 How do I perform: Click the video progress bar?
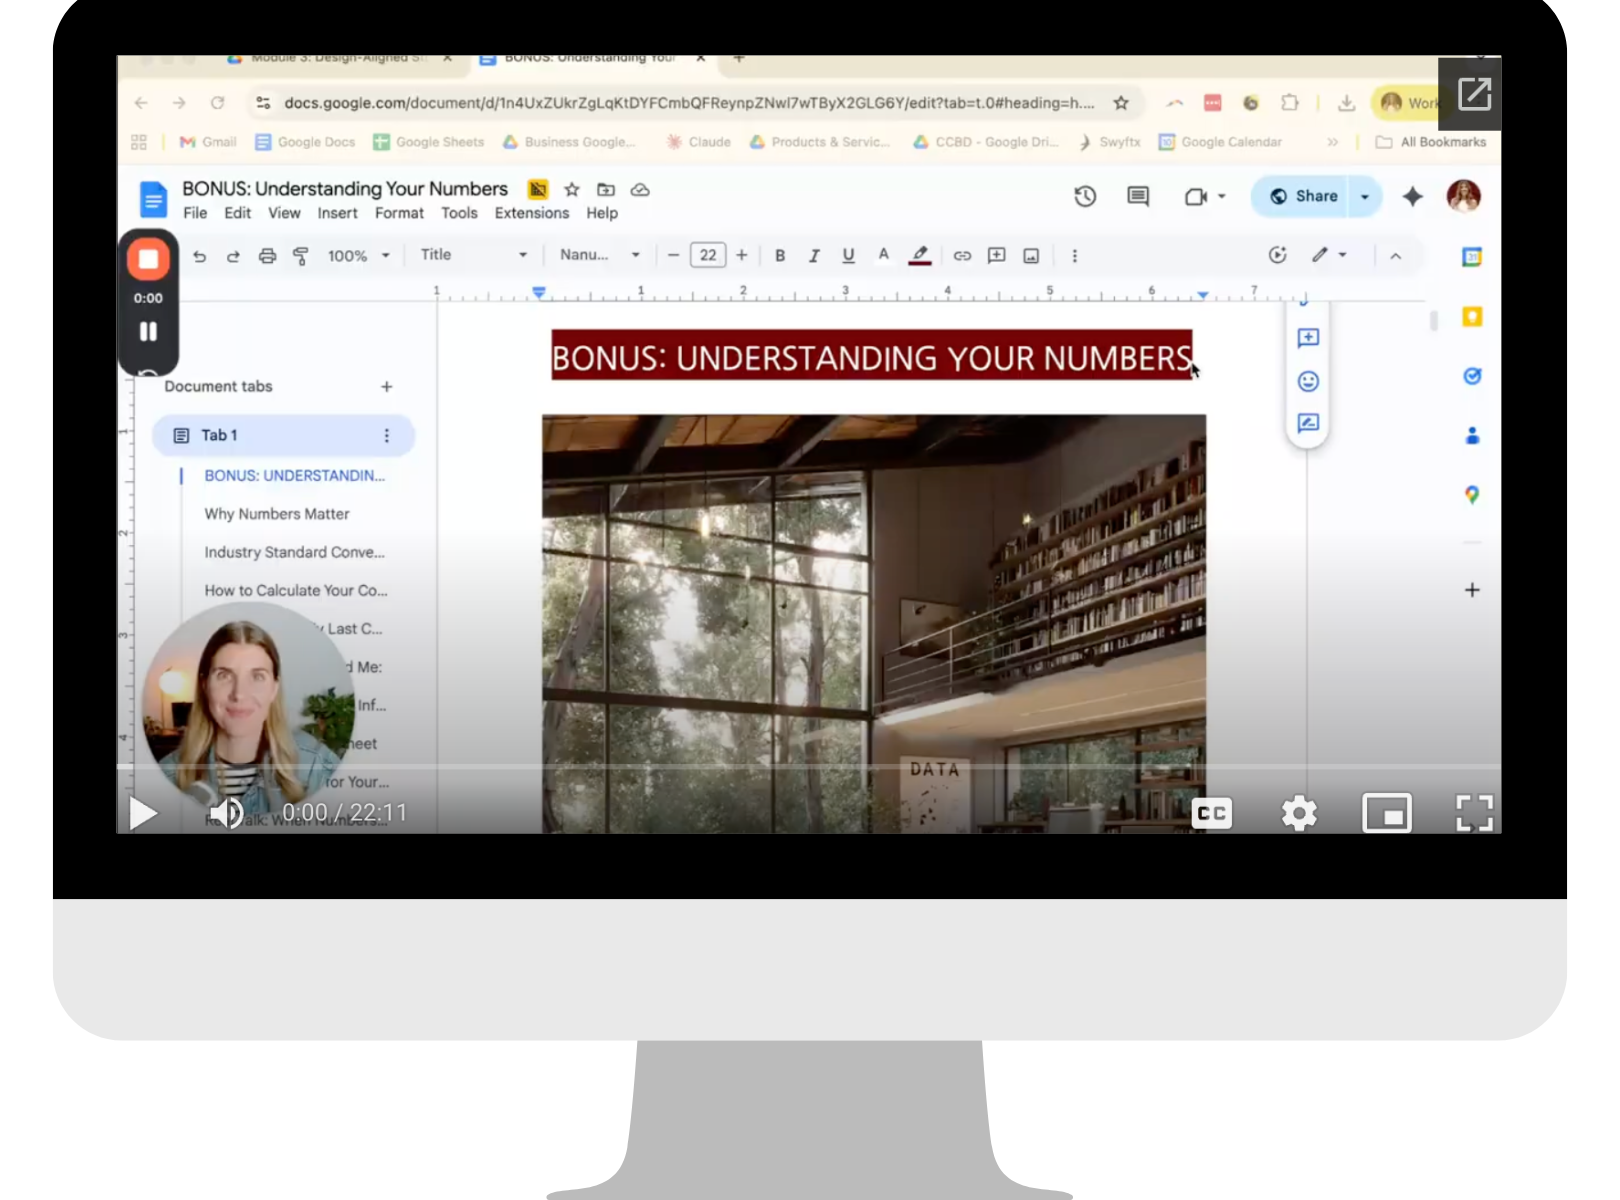pos(808,767)
